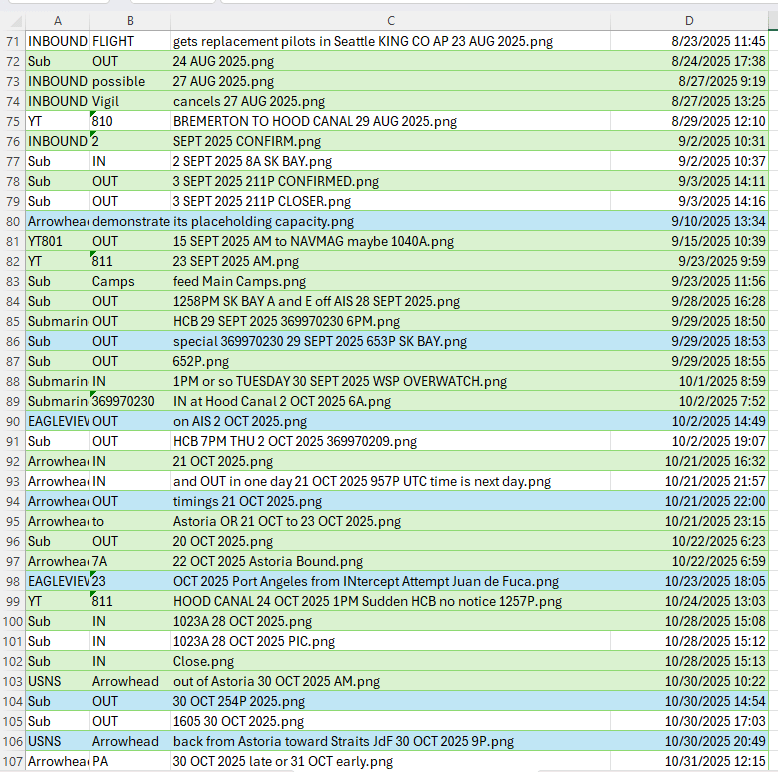Select the replacement pilots in Seattle cell
This screenshot has height=772, width=778.
pos(362,41)
